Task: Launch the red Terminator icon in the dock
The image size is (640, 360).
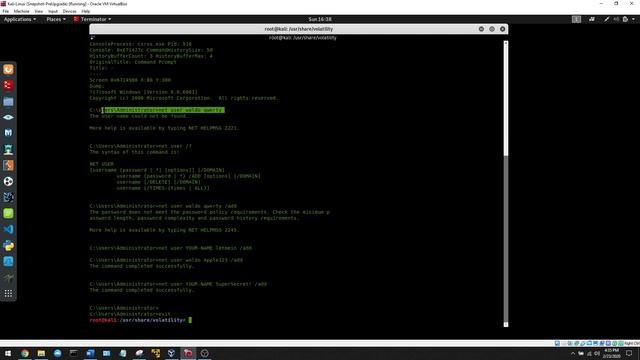Action: click(x=8, y=85)
